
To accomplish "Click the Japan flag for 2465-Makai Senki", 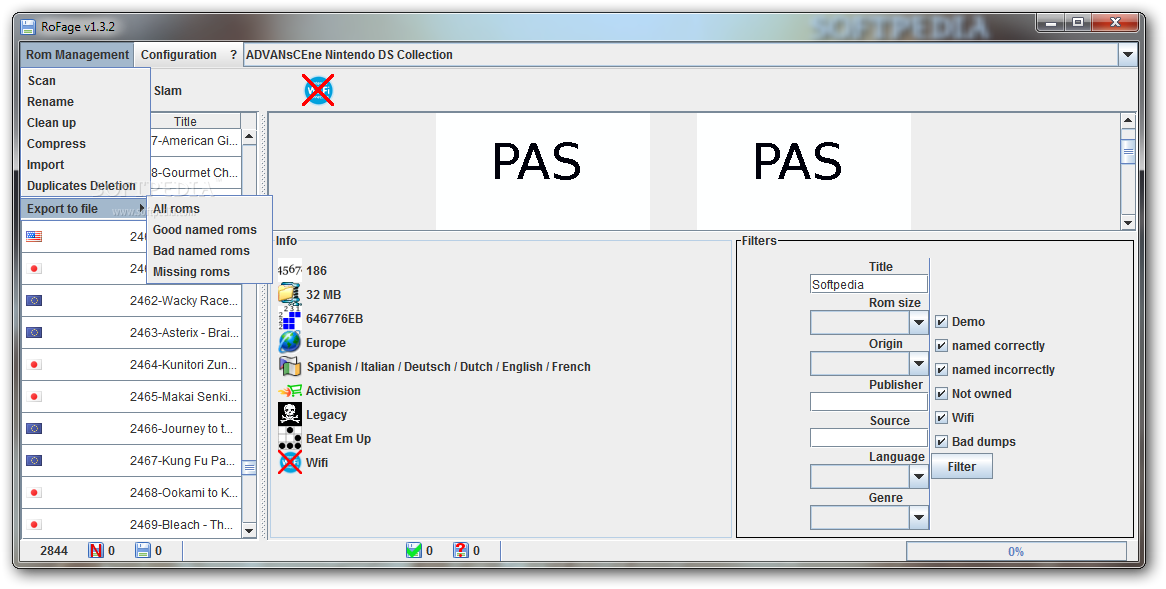I will 34,396.
